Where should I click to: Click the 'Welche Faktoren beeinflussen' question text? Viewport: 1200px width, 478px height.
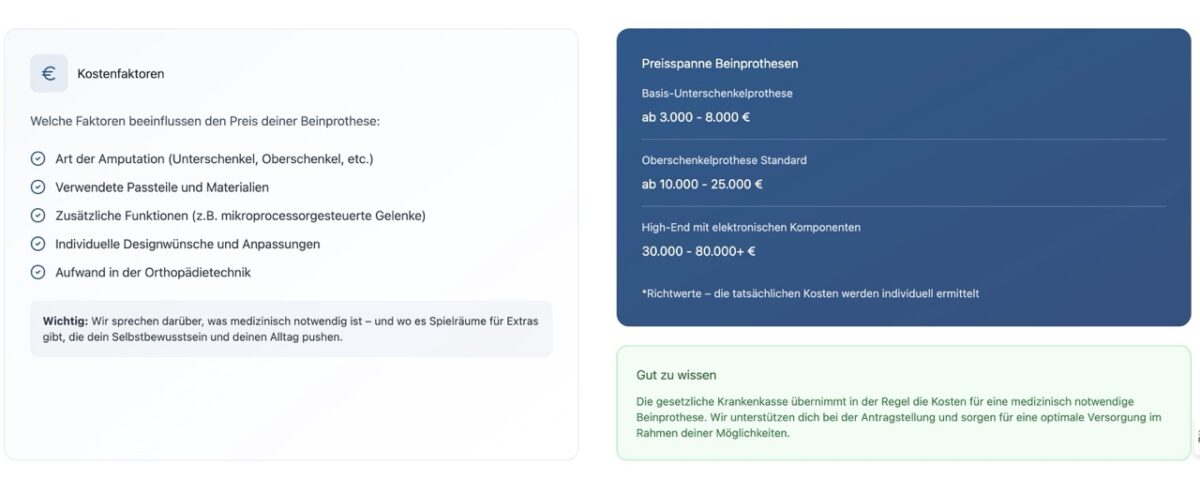[x=205, y=122]
